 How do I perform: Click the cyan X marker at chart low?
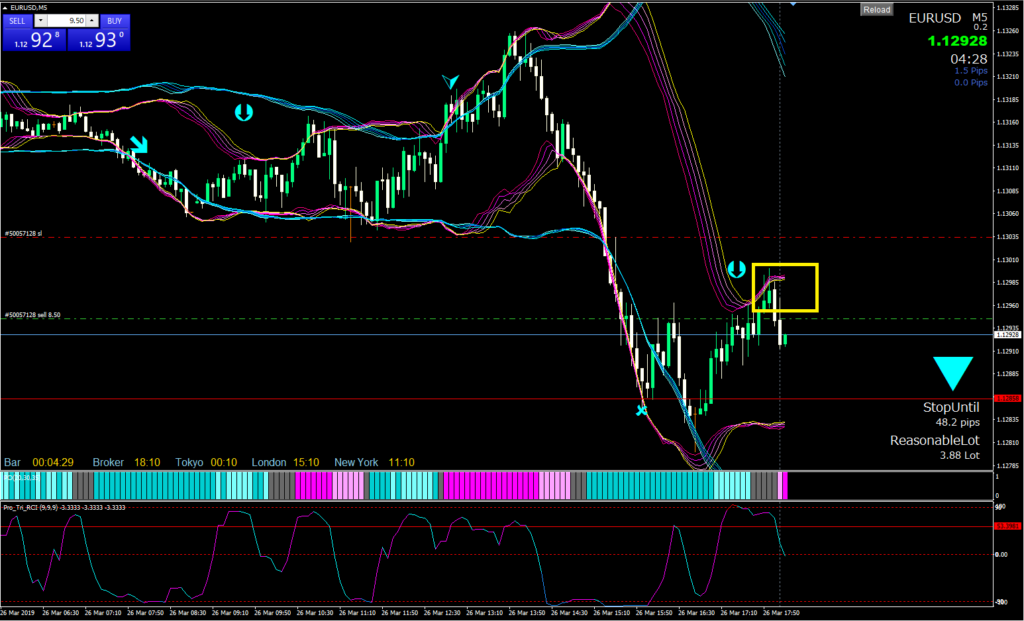[x=642, y=410]
